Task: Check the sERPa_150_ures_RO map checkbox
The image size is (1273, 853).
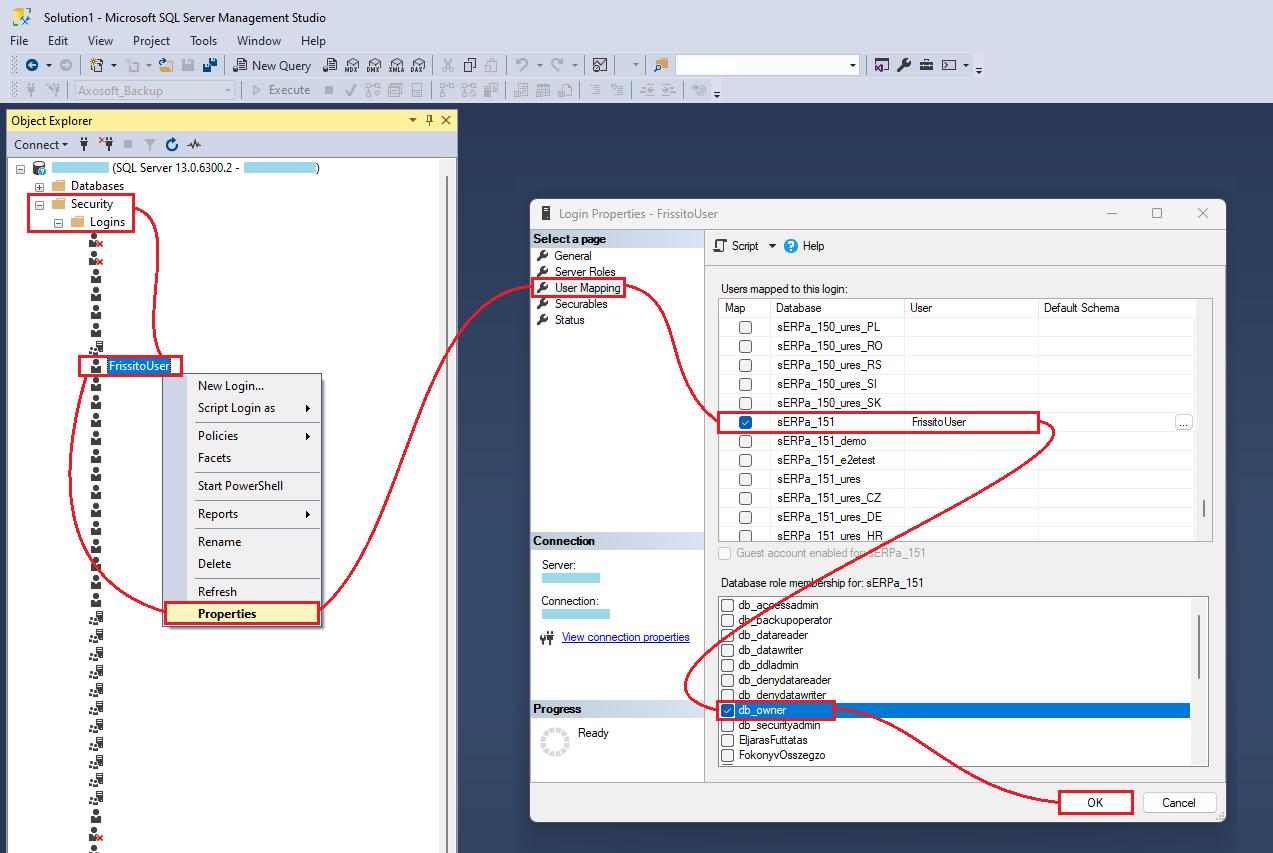Action: (x=745, y=346)
